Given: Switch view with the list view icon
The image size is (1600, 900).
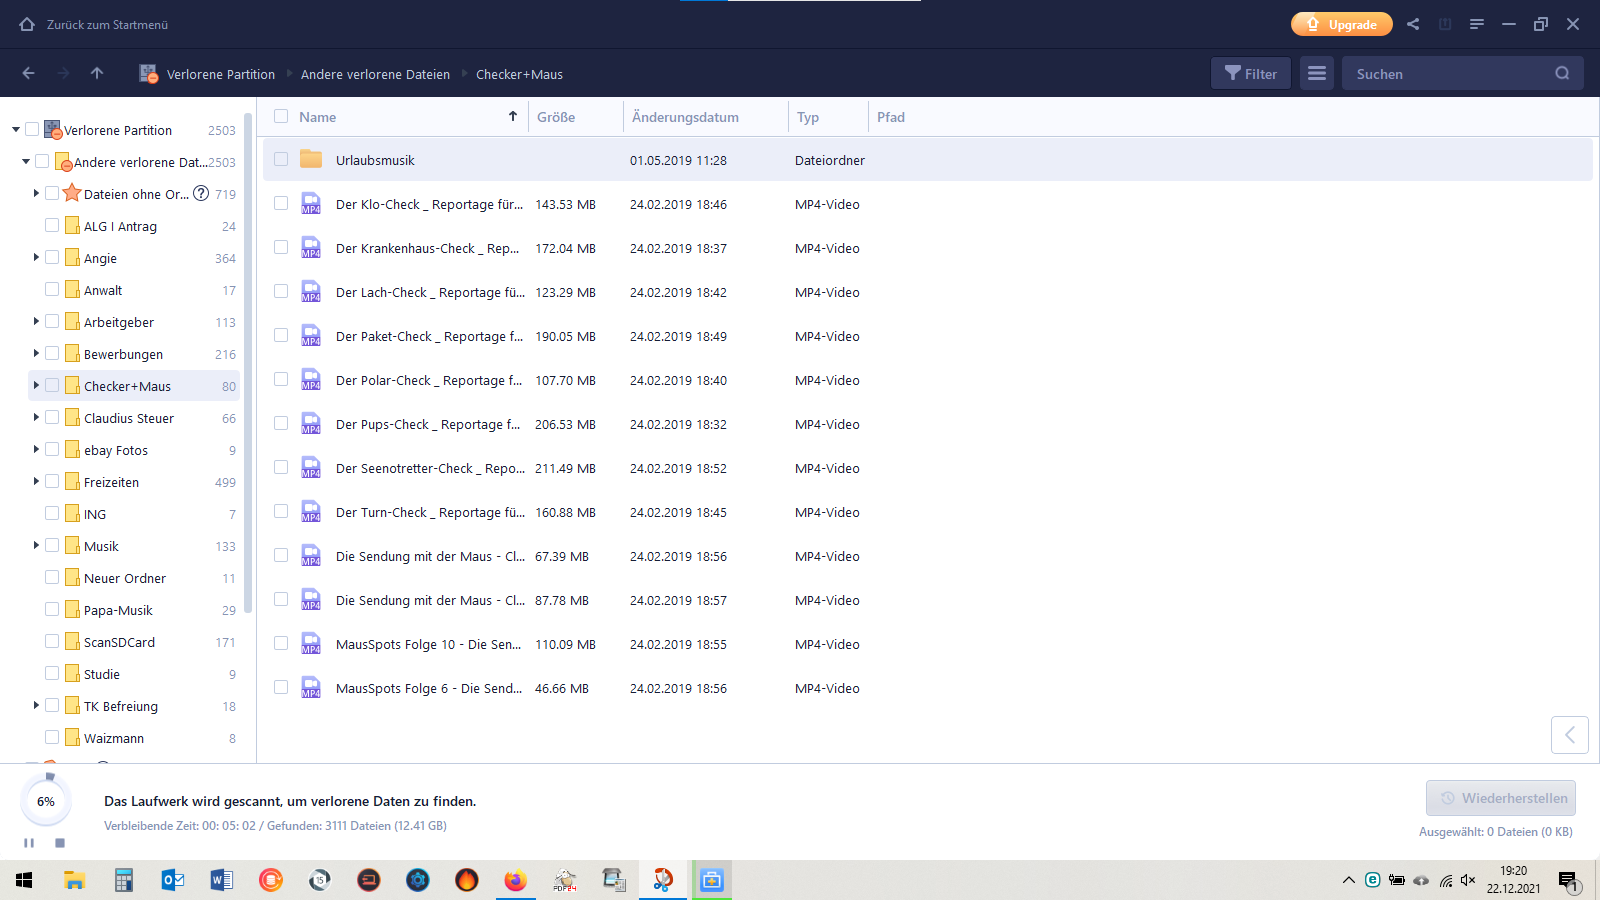Looking at the screenshot, I should [x=1317, y=73].
